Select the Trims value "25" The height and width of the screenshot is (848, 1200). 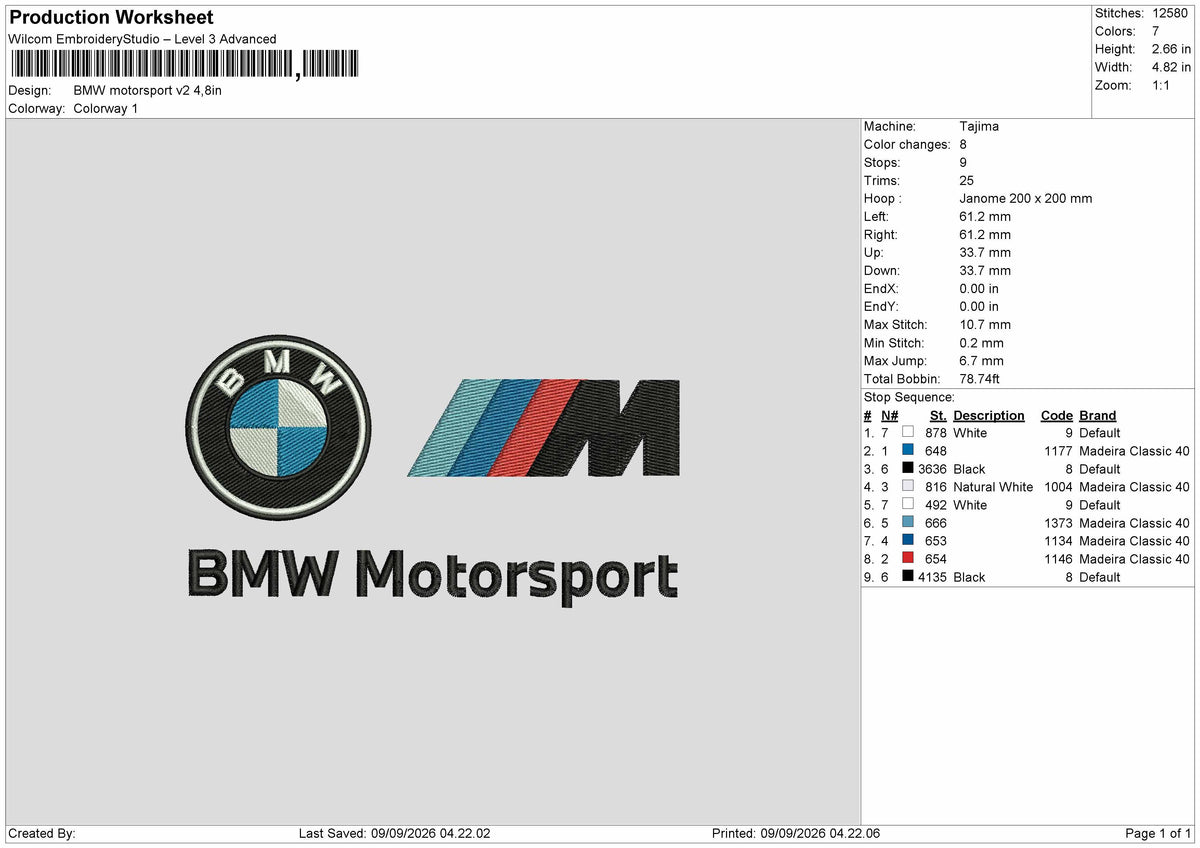coord(967,181)
